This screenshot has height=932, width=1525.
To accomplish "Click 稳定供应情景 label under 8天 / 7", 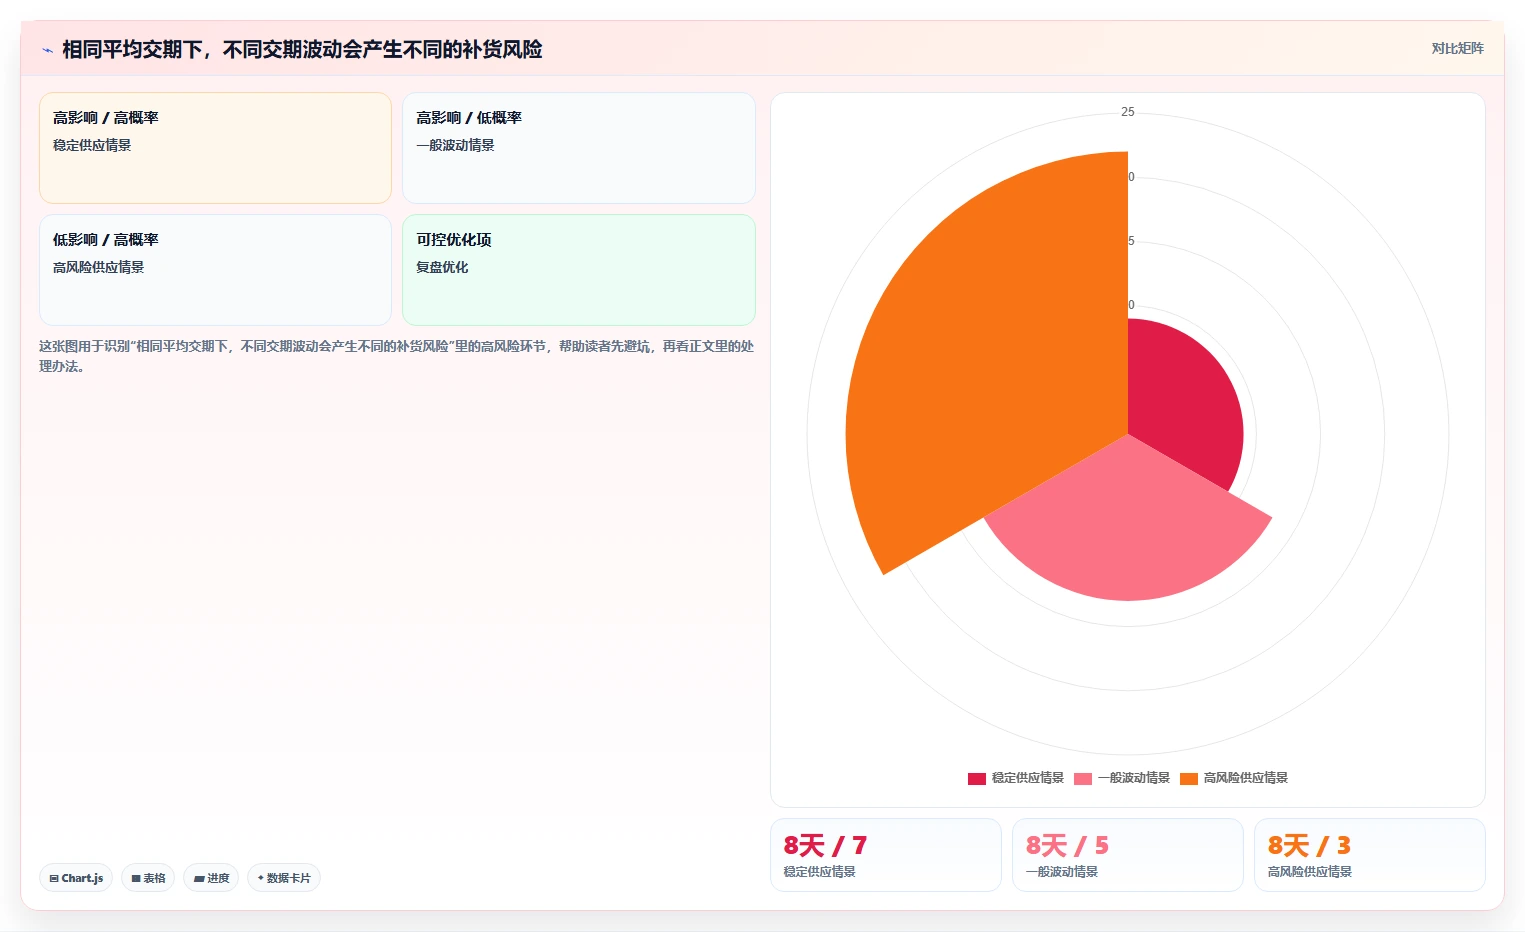I will tap(819, 872).
